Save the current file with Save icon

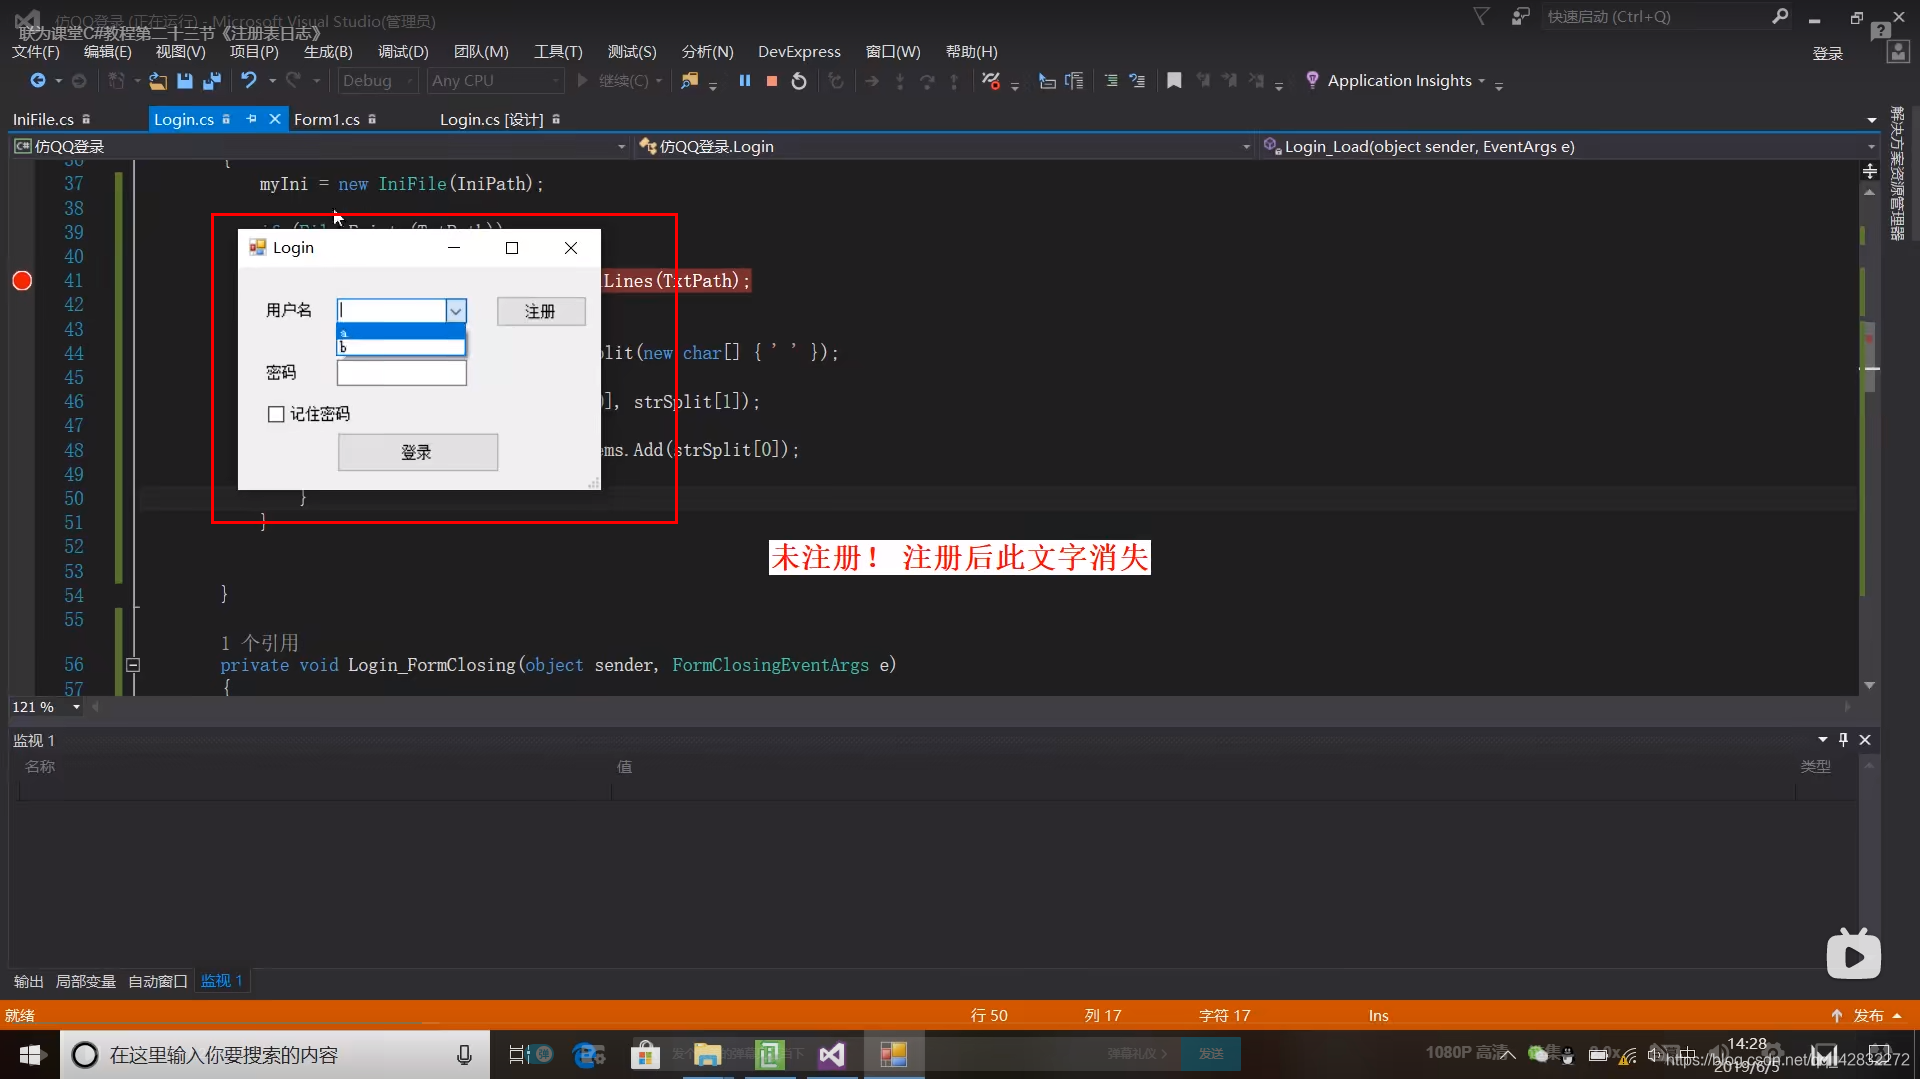pyautogui.click(x=185, y=81)
